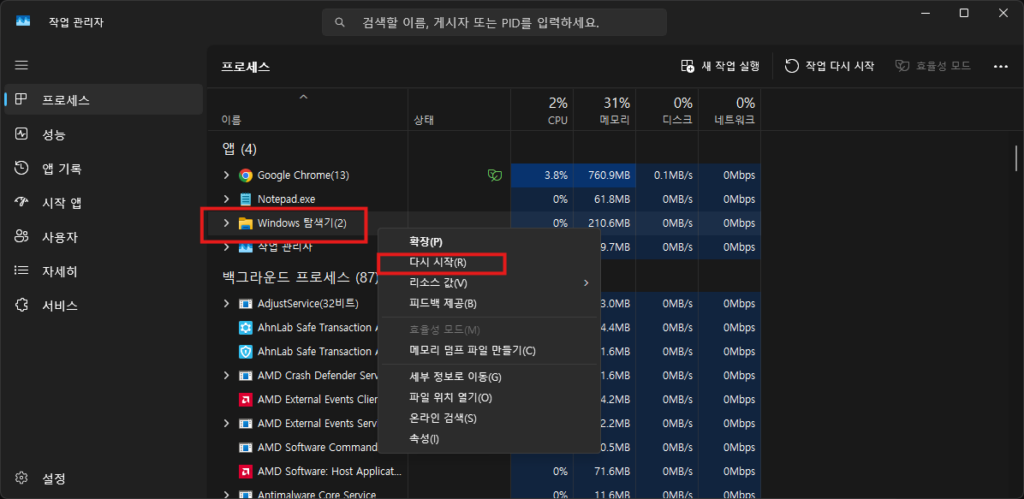Click the 새 작업 실행 button
Viewport: 1024px width, 499px height.
720,66
